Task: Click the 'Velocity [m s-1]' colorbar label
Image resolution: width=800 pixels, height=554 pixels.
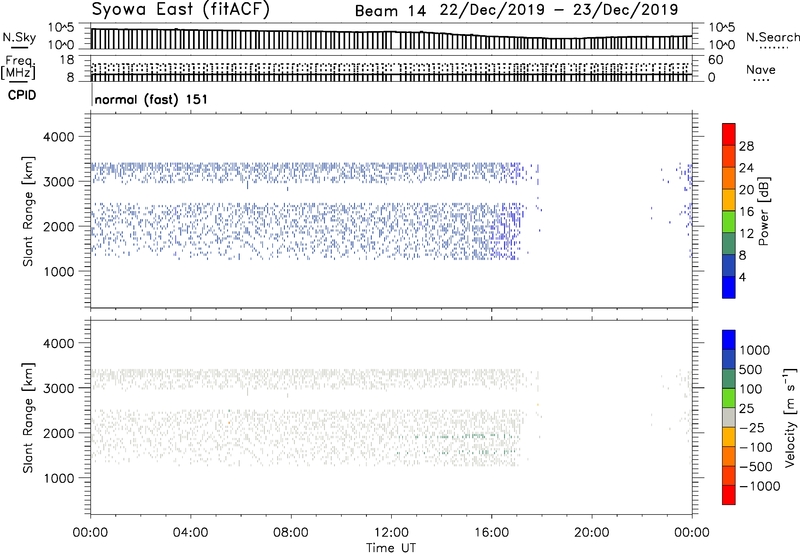Action: [x=790, y=417]
